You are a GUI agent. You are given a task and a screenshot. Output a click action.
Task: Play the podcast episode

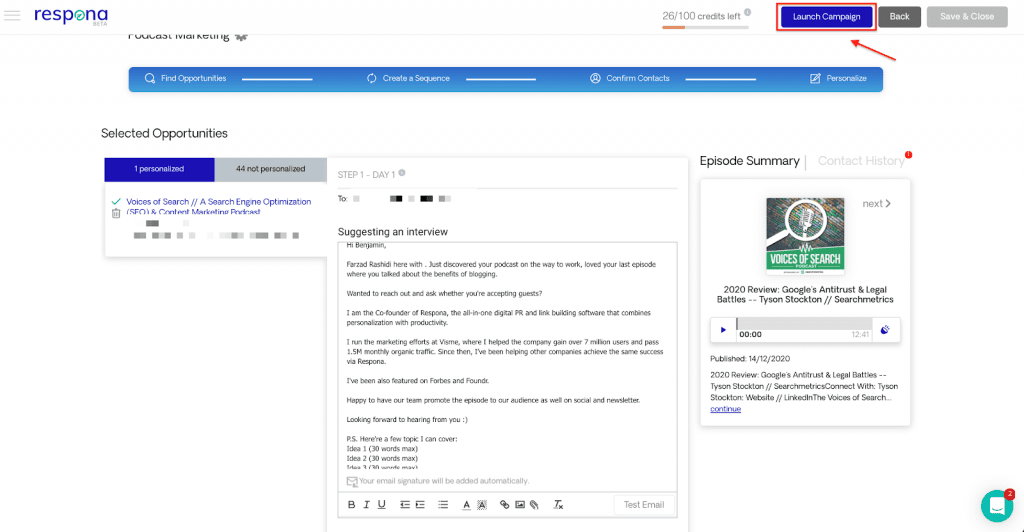tap(723, 330)
